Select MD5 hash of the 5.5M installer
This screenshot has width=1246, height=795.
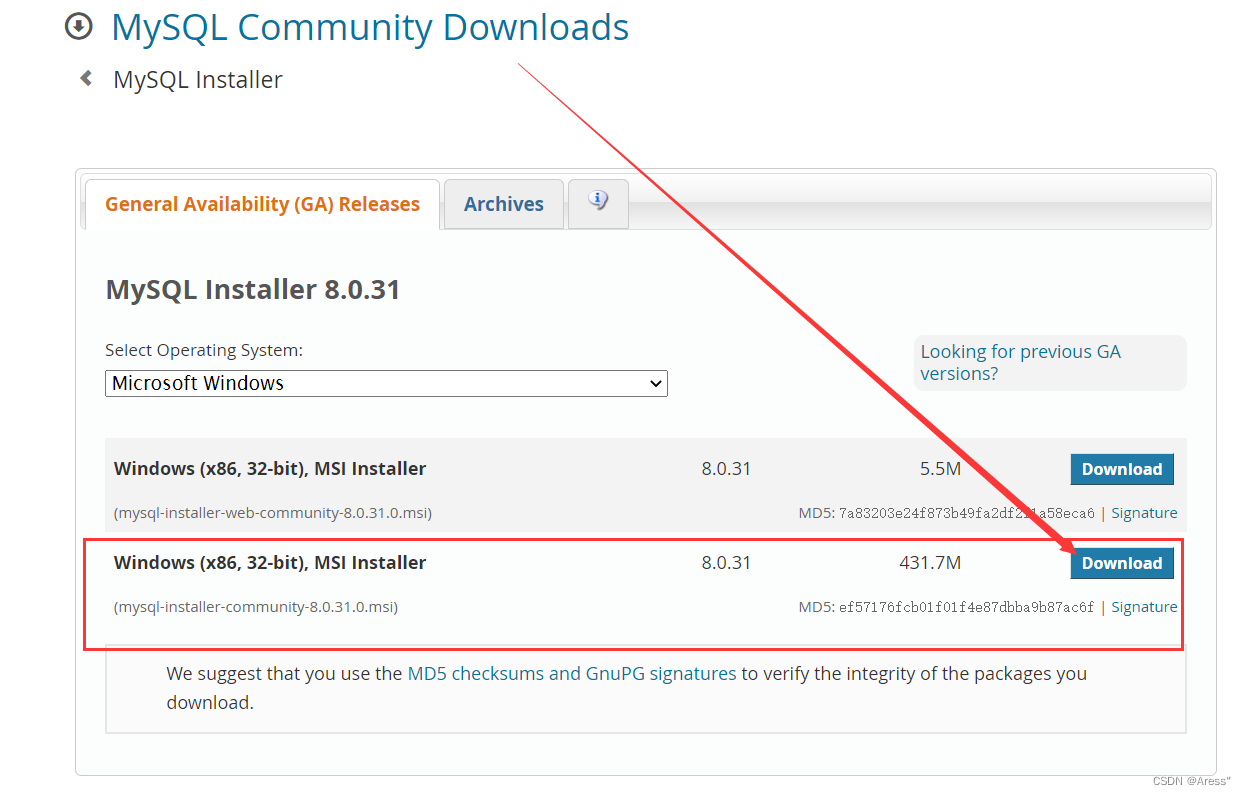[x=967, y=513]
